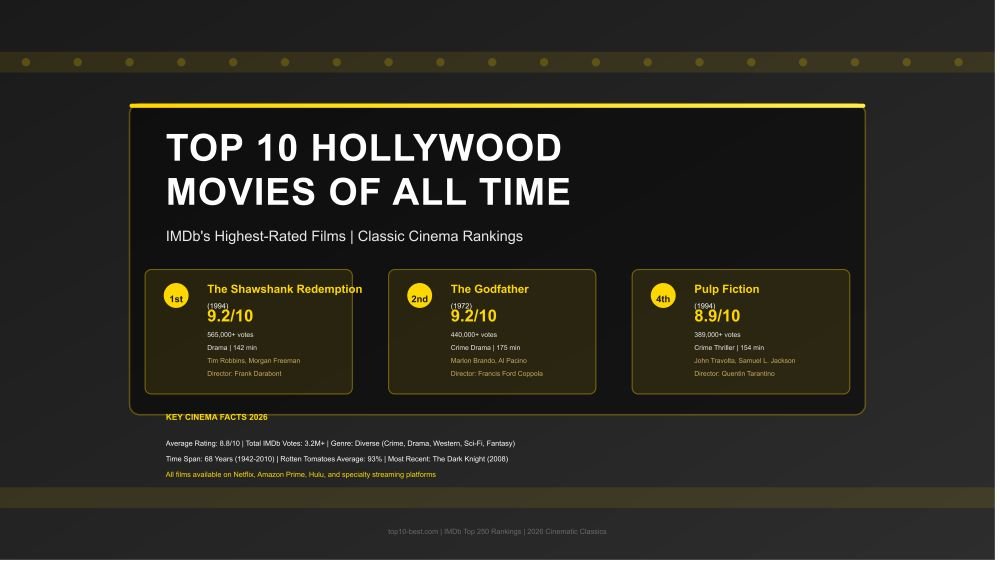The image size is (1000, 565).
Task: Click the Crime Drama | 175 min line
Action: (x=487, y=349)
